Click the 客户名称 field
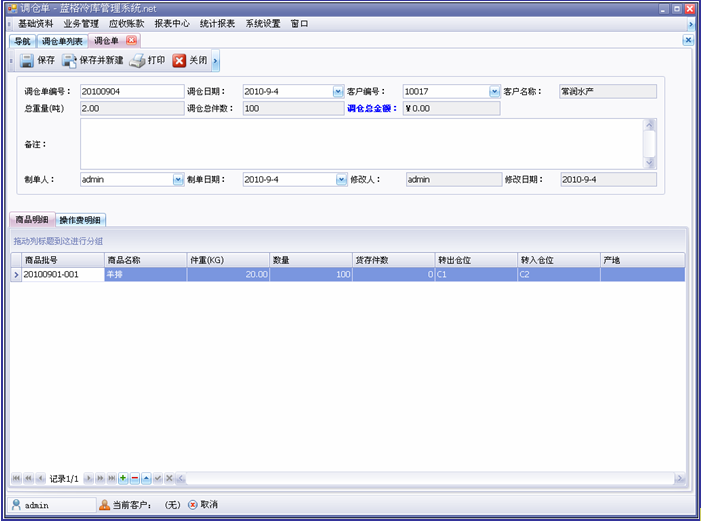 (608, 92)
